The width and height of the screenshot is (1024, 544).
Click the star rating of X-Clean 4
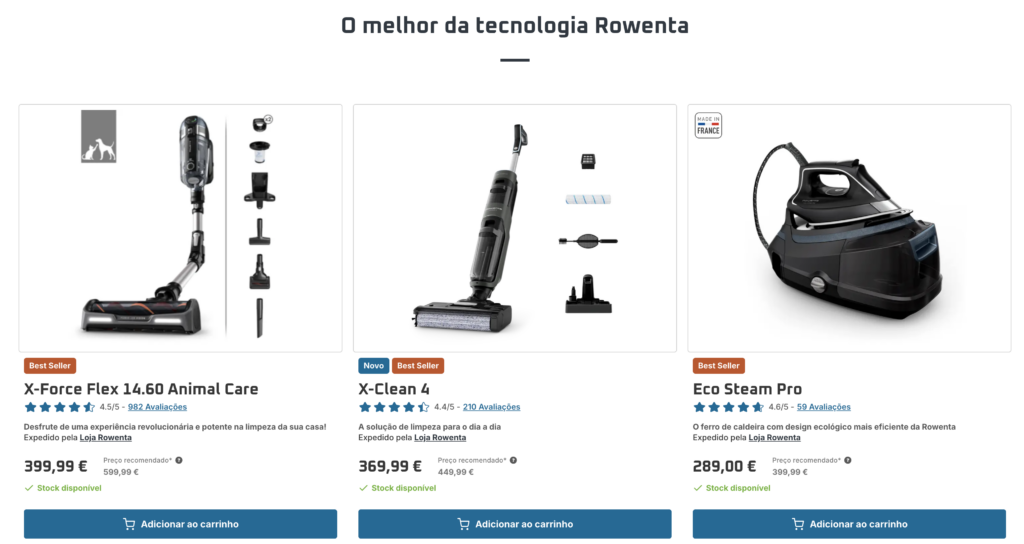click(x=394, y=408)
